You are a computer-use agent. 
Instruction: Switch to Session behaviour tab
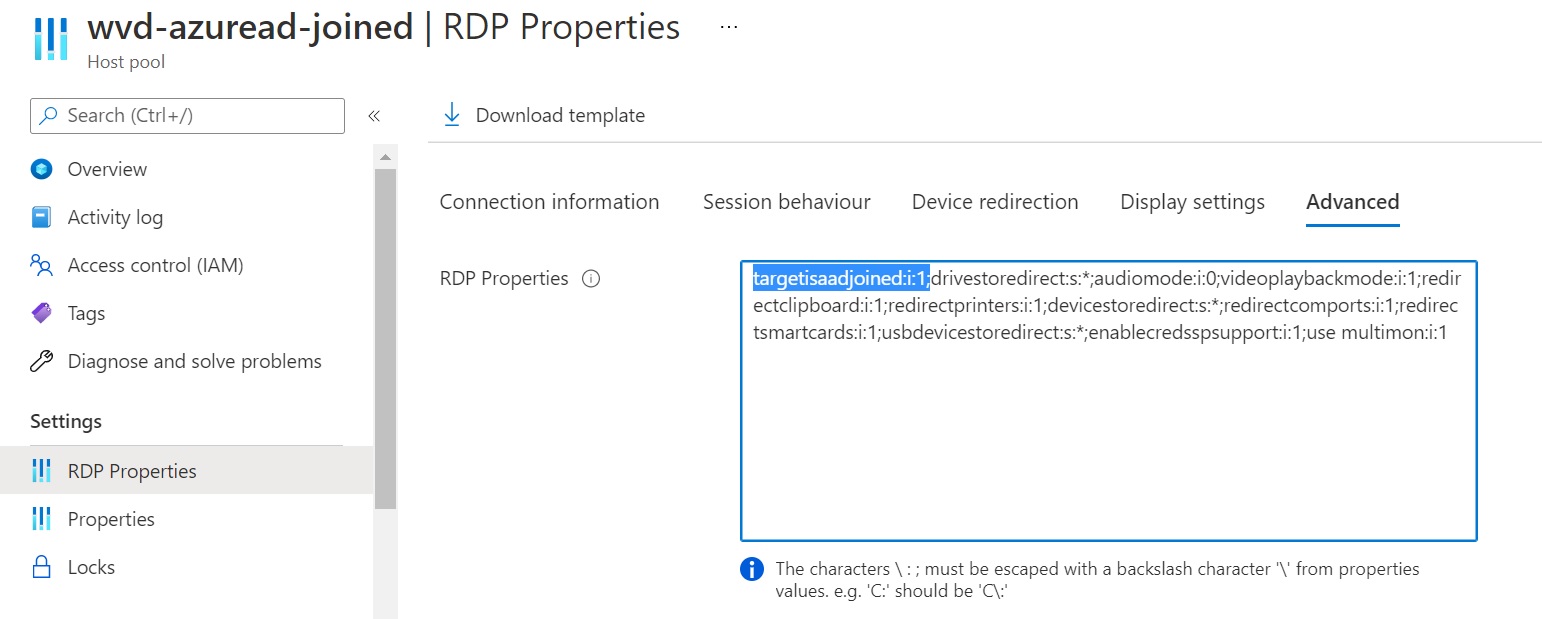[x=786, y=202]
